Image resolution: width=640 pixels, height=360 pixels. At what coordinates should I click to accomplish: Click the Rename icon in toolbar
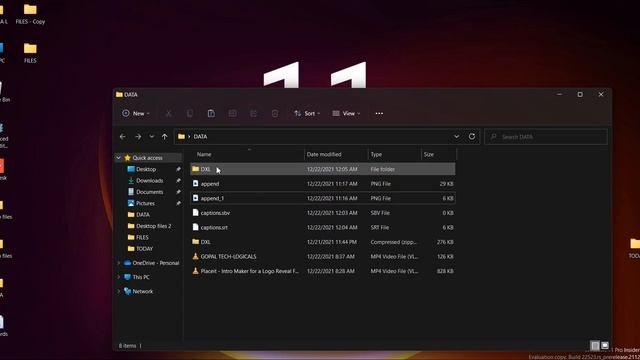coord(232,113)
